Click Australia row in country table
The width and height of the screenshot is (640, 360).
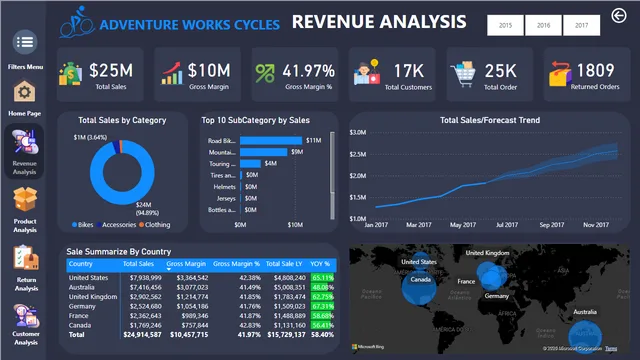pyautogui.click(x=201, y=287)
